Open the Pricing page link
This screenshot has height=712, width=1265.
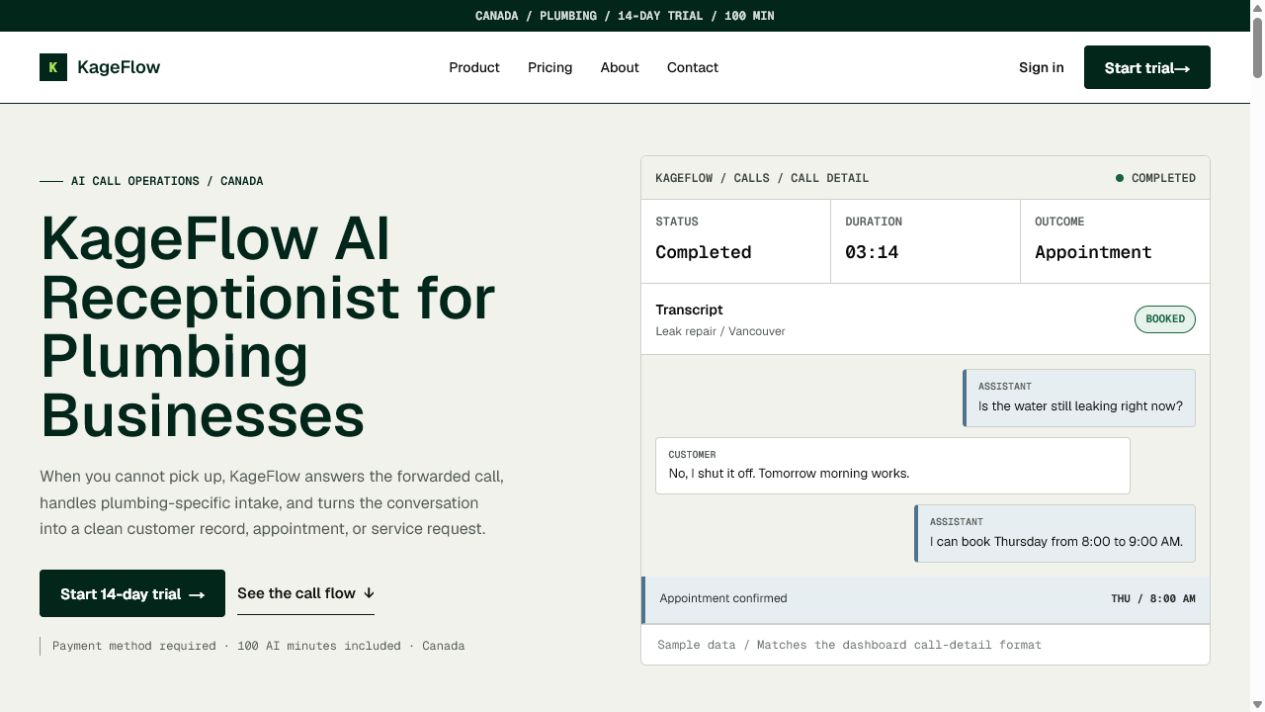click(550, 67)
